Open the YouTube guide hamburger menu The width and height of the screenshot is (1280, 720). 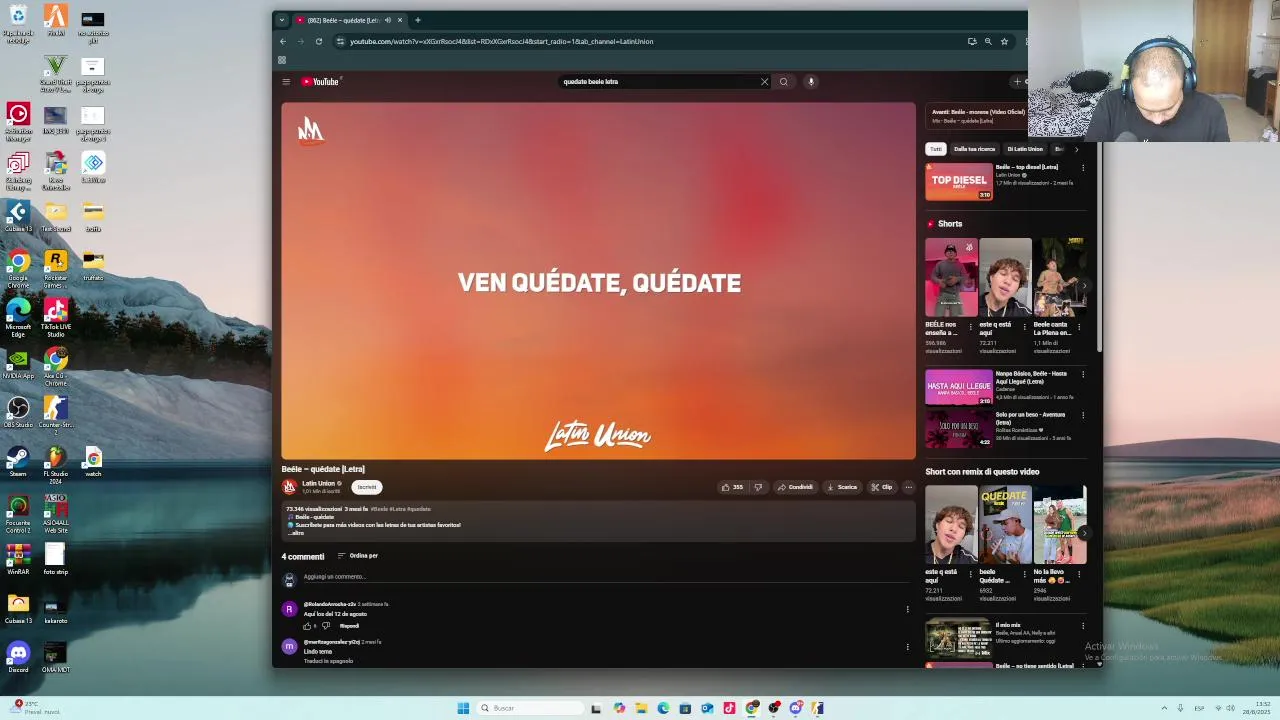tap(286, 82)
